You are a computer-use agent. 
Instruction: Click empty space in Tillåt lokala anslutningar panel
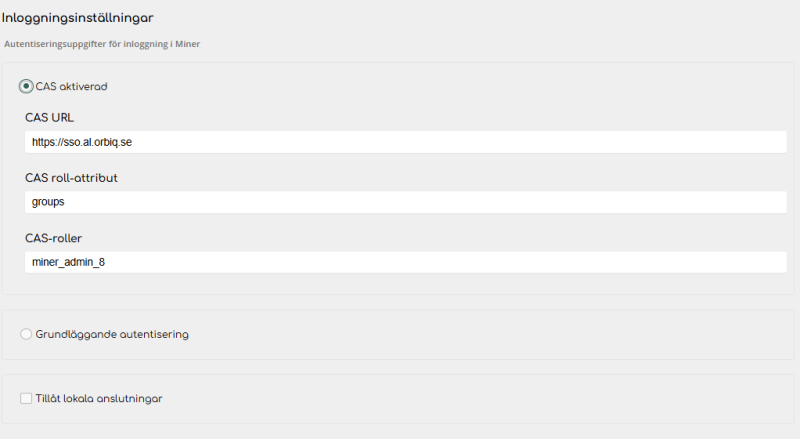500,398
